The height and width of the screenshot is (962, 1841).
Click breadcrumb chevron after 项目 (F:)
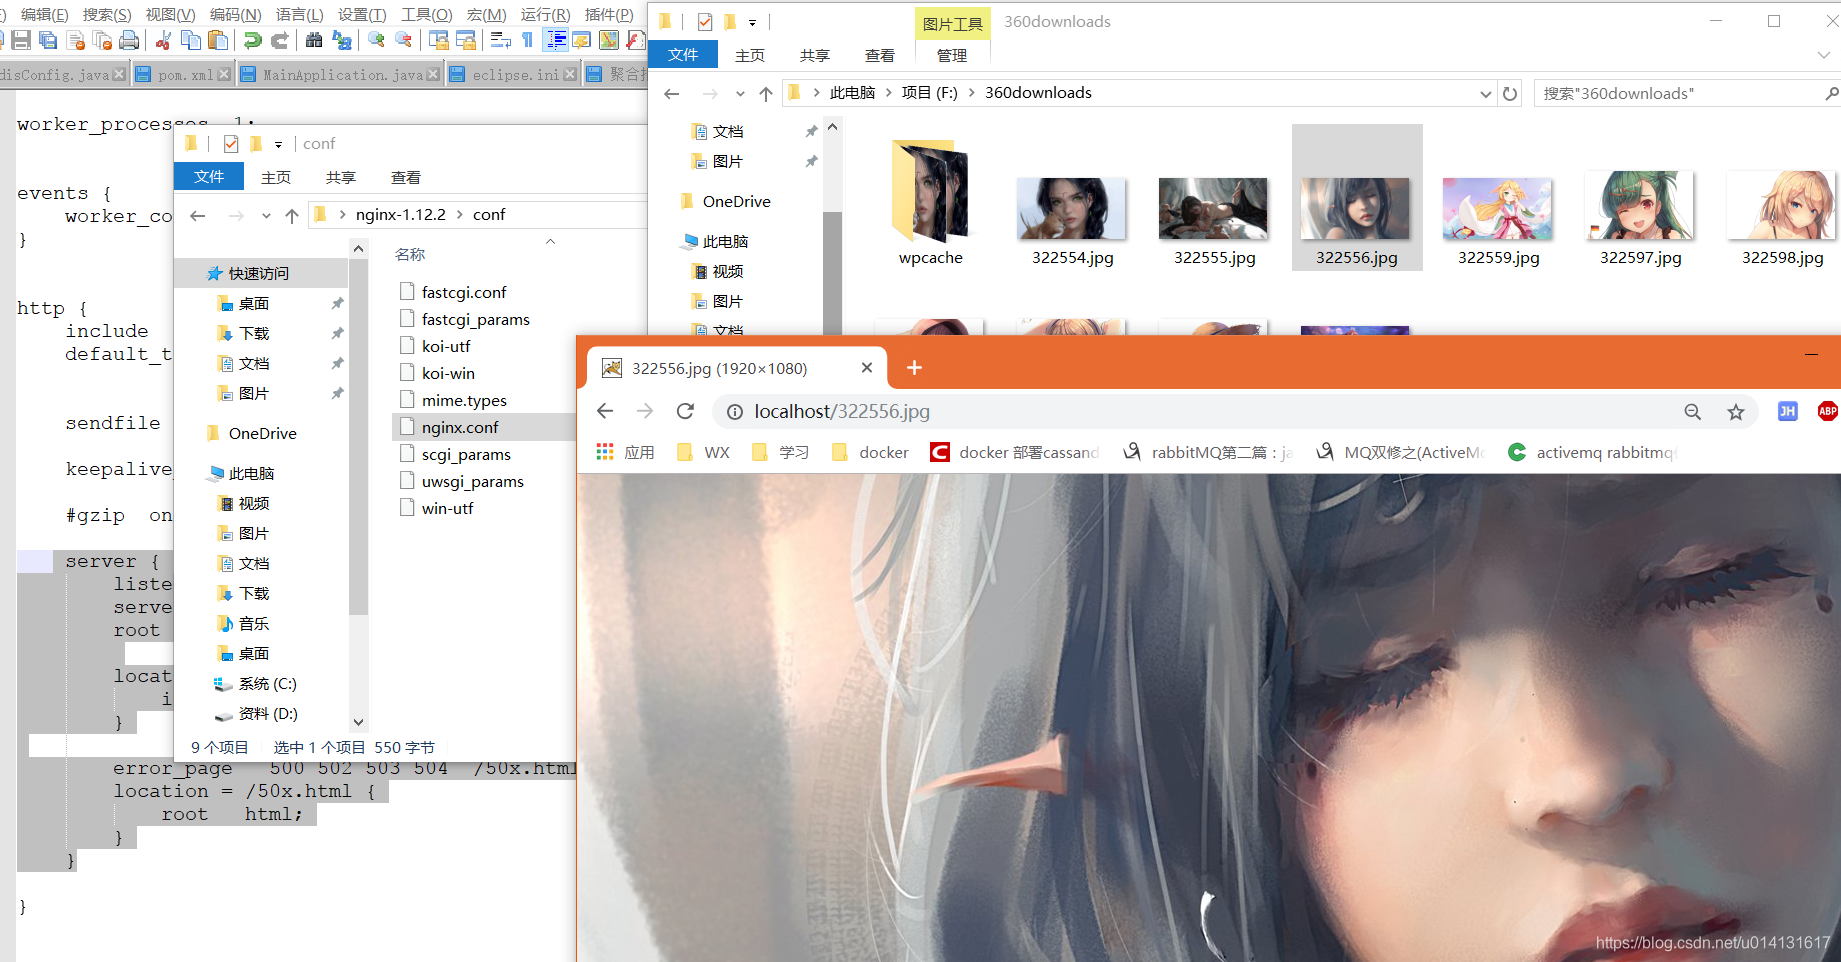971,93
